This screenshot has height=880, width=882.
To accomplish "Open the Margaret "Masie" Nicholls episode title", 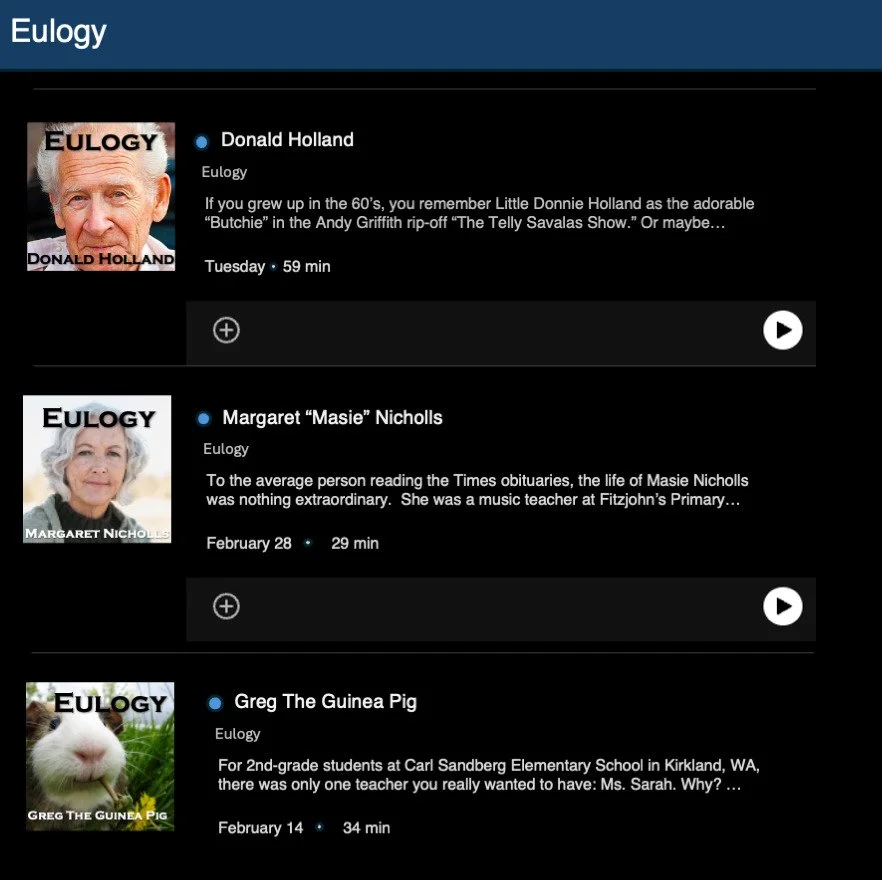I will [x=332, y=417].
